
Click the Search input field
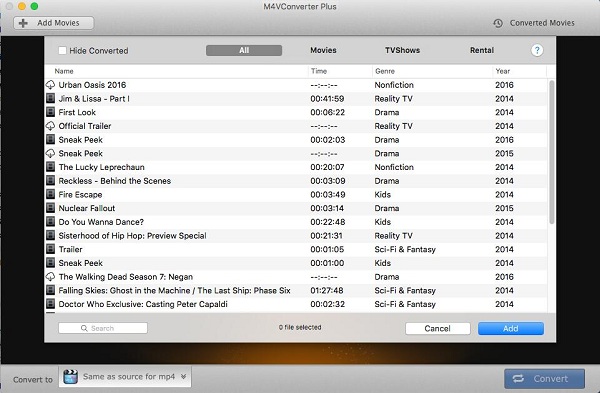[x=103, y=328]
